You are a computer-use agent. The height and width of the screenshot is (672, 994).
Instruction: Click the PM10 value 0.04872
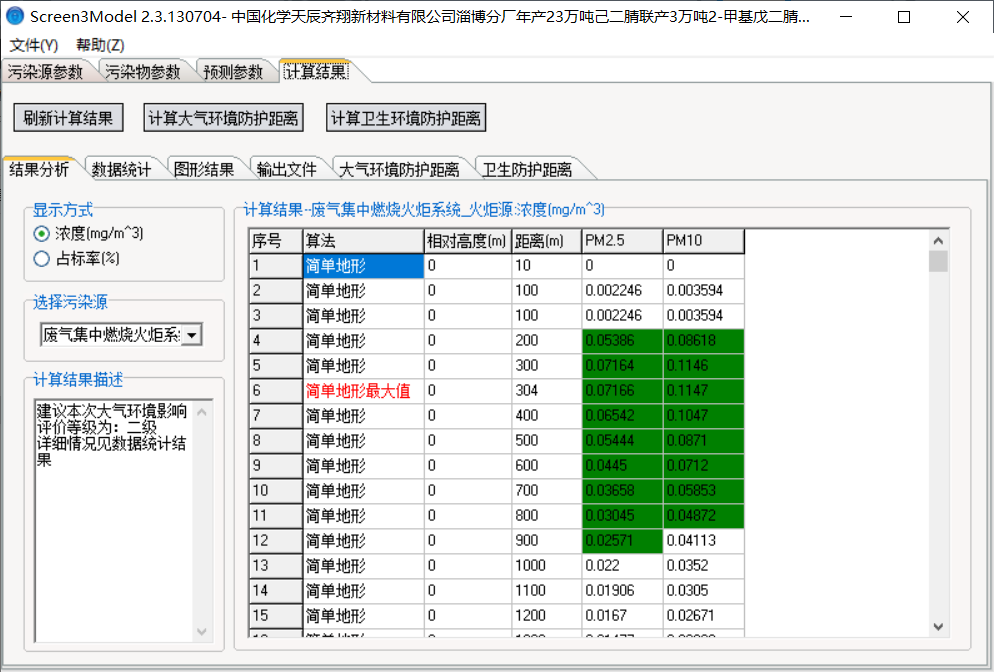[x=704, y=516]
